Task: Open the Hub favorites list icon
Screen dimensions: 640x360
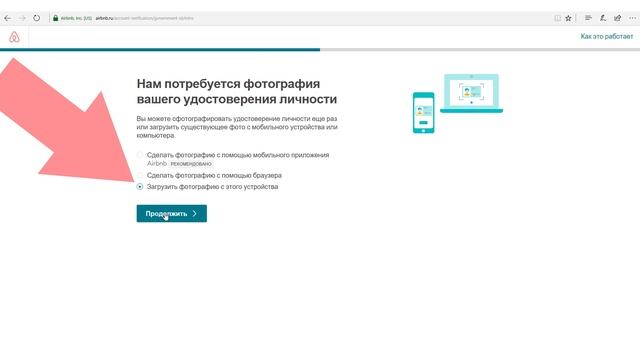Action: 588,18
